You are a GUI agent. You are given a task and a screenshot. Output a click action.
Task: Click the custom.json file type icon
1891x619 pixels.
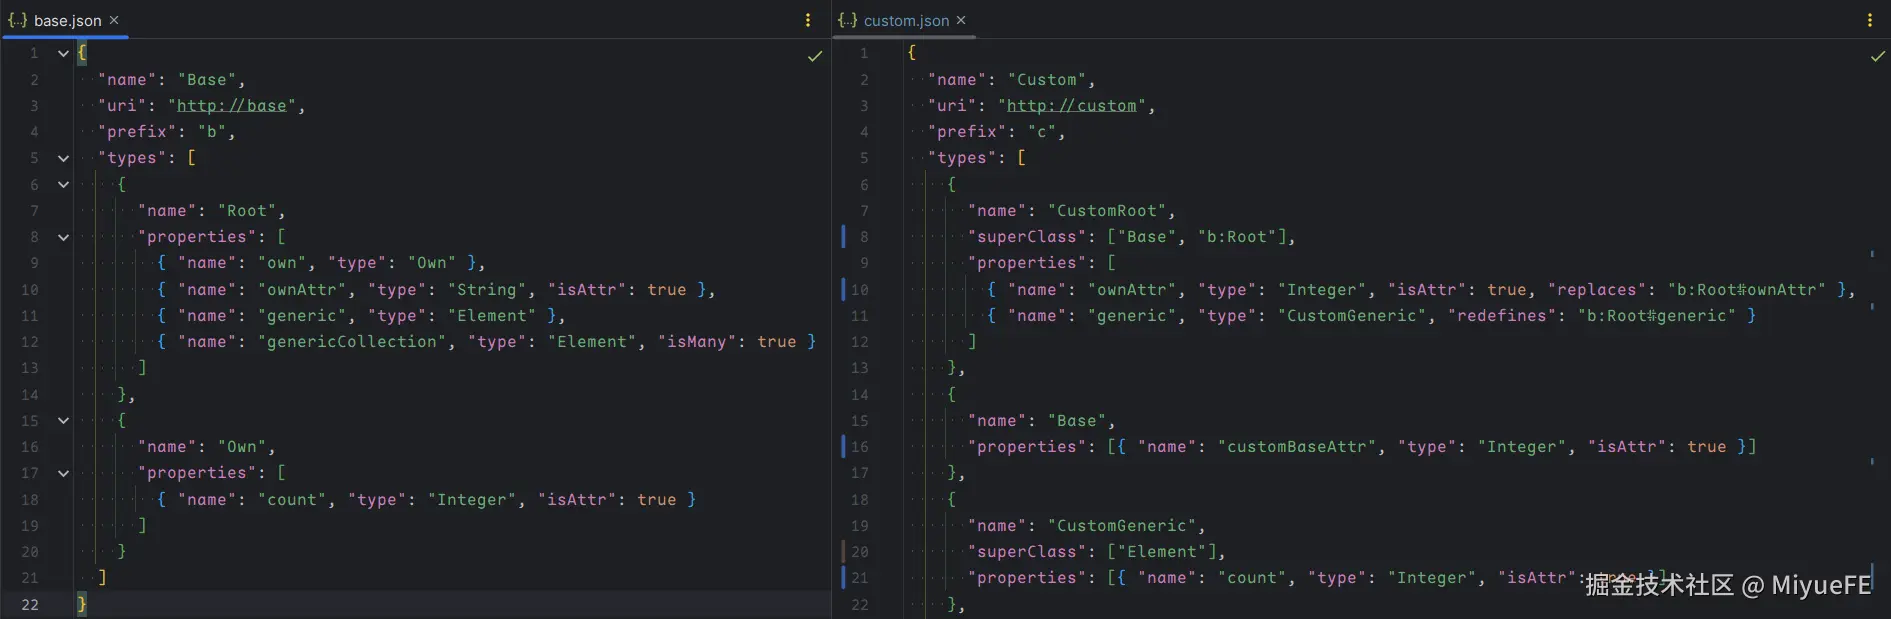(x=848, y=20)
